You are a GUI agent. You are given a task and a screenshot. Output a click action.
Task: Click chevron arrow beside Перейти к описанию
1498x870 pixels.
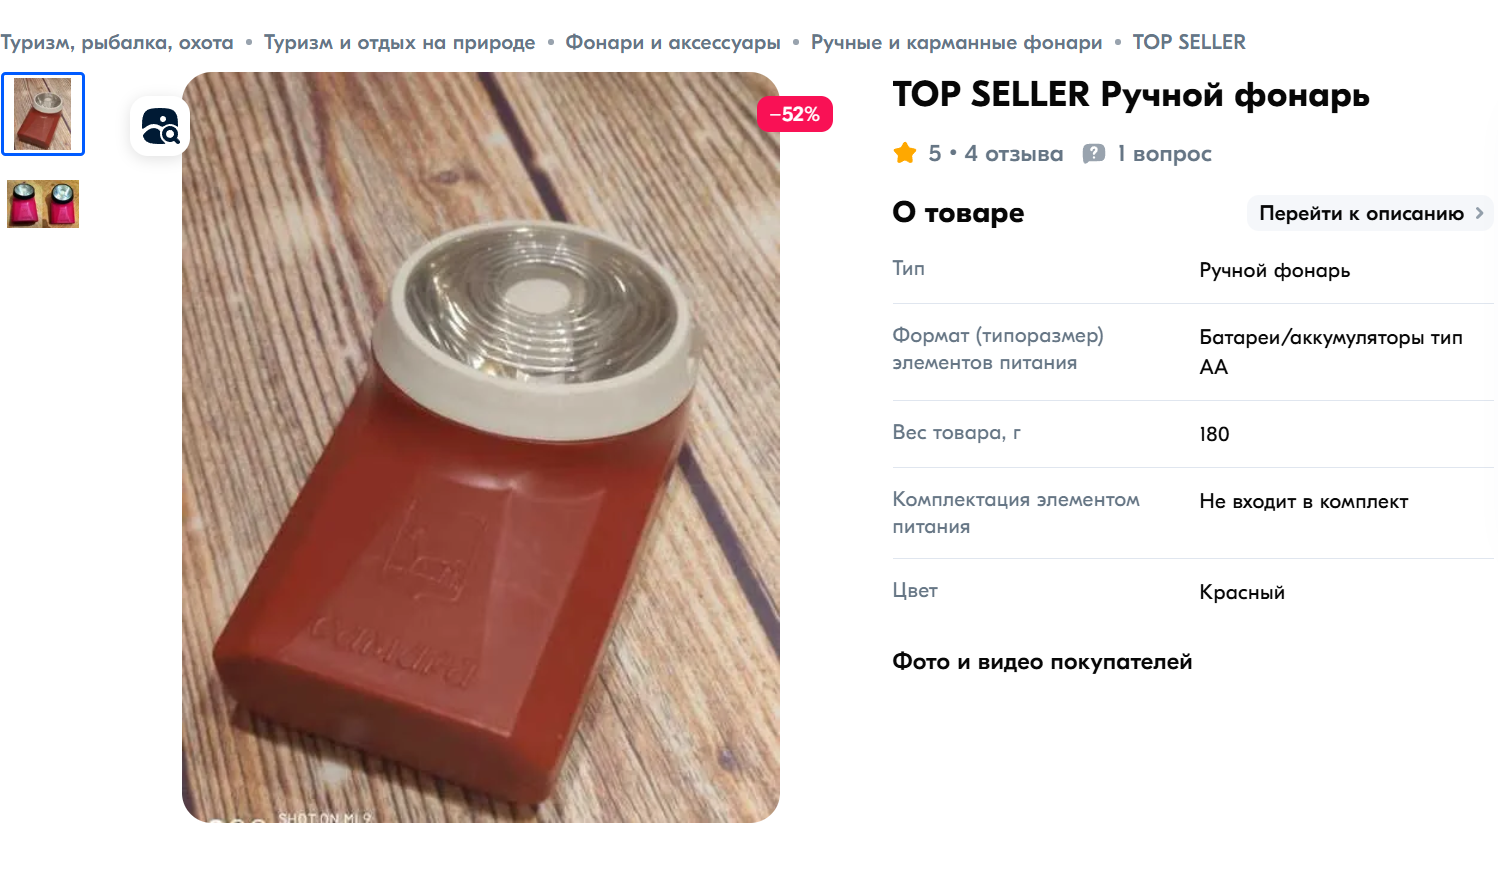(x=1480, y=213)
